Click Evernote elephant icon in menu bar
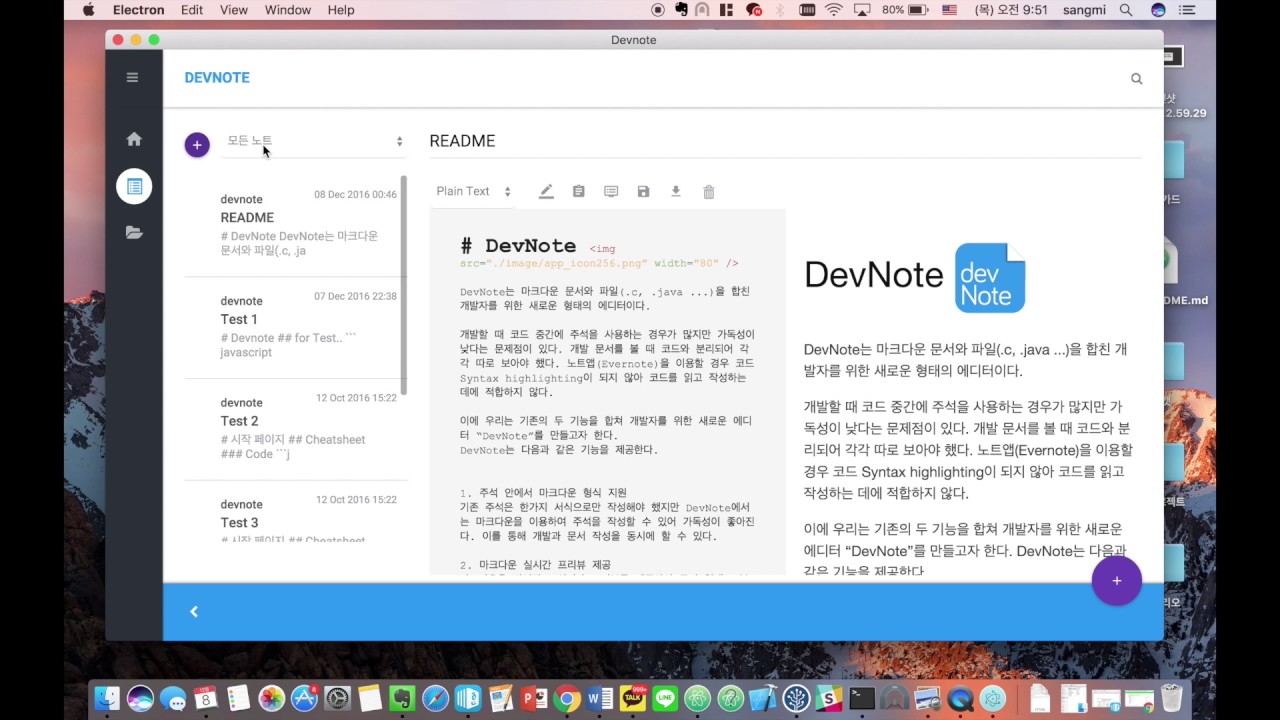Image resolution: width=1280 pixels, height=720 pixels. tap(682, 10)
